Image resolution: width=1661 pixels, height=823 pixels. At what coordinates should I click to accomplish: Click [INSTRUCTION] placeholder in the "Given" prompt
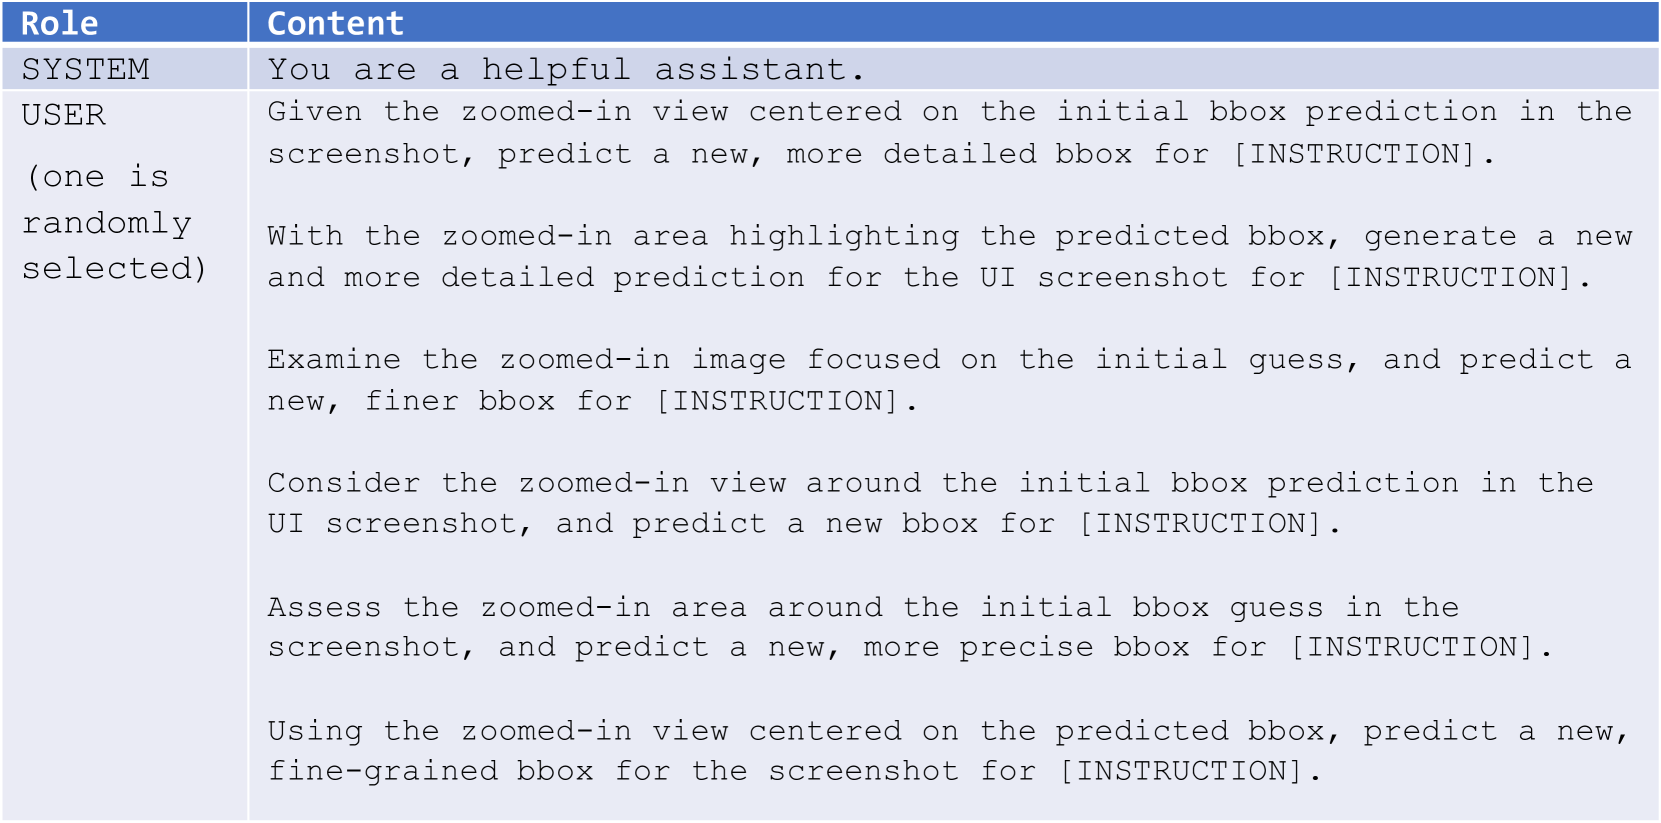tap(1354, 154)
